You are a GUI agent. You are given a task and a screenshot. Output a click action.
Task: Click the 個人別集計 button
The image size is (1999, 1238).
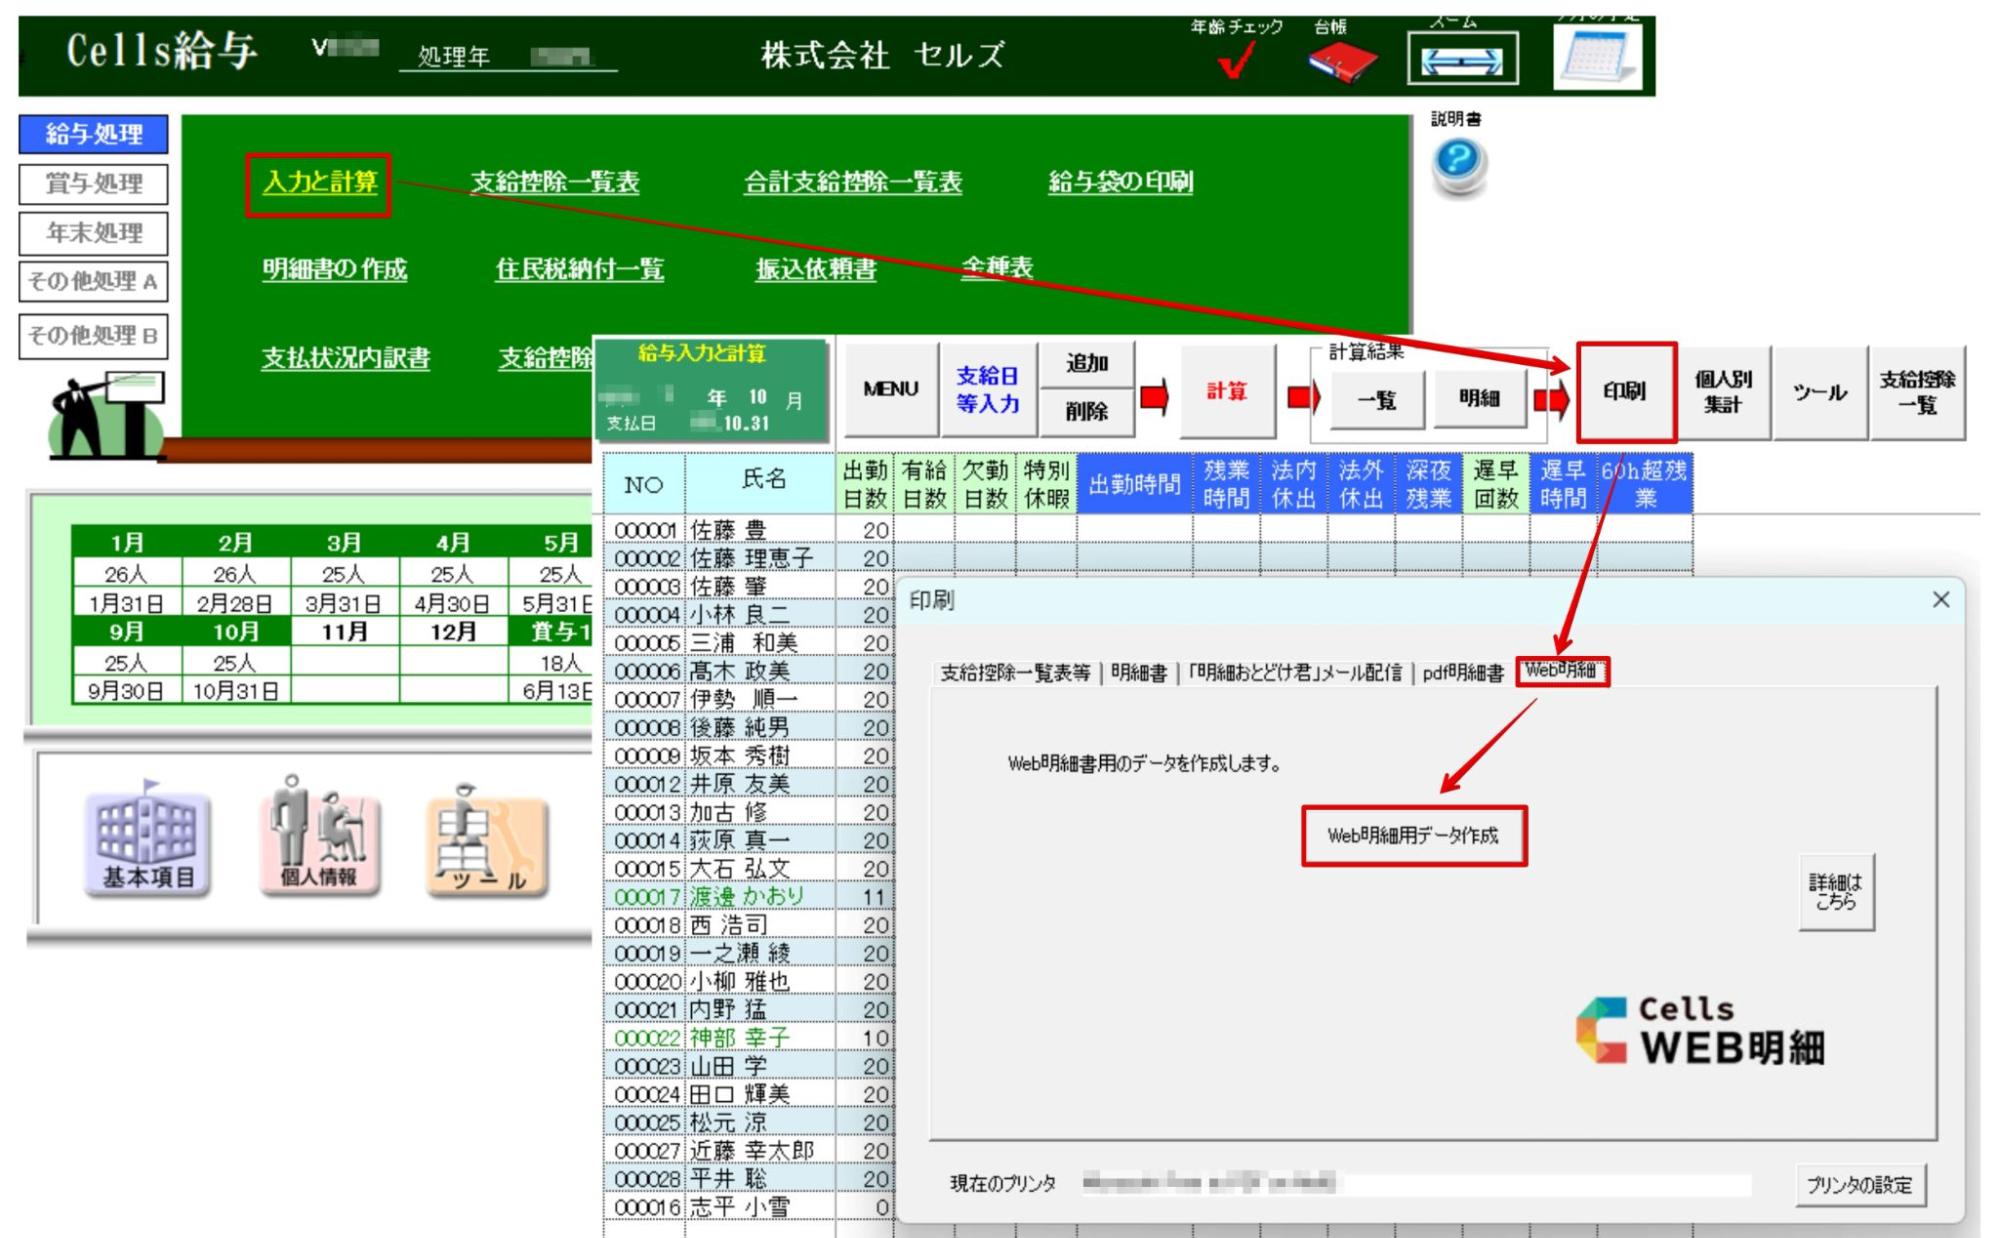tap(1723, 393)
